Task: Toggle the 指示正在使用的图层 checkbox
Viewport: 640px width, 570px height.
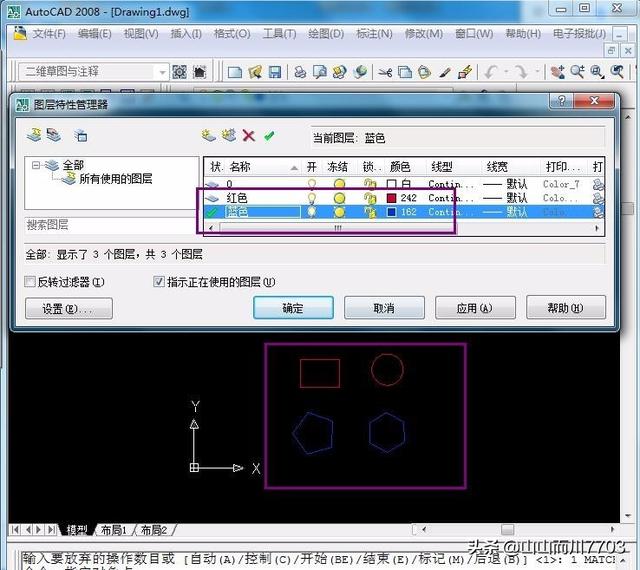Action: point(159,281)
